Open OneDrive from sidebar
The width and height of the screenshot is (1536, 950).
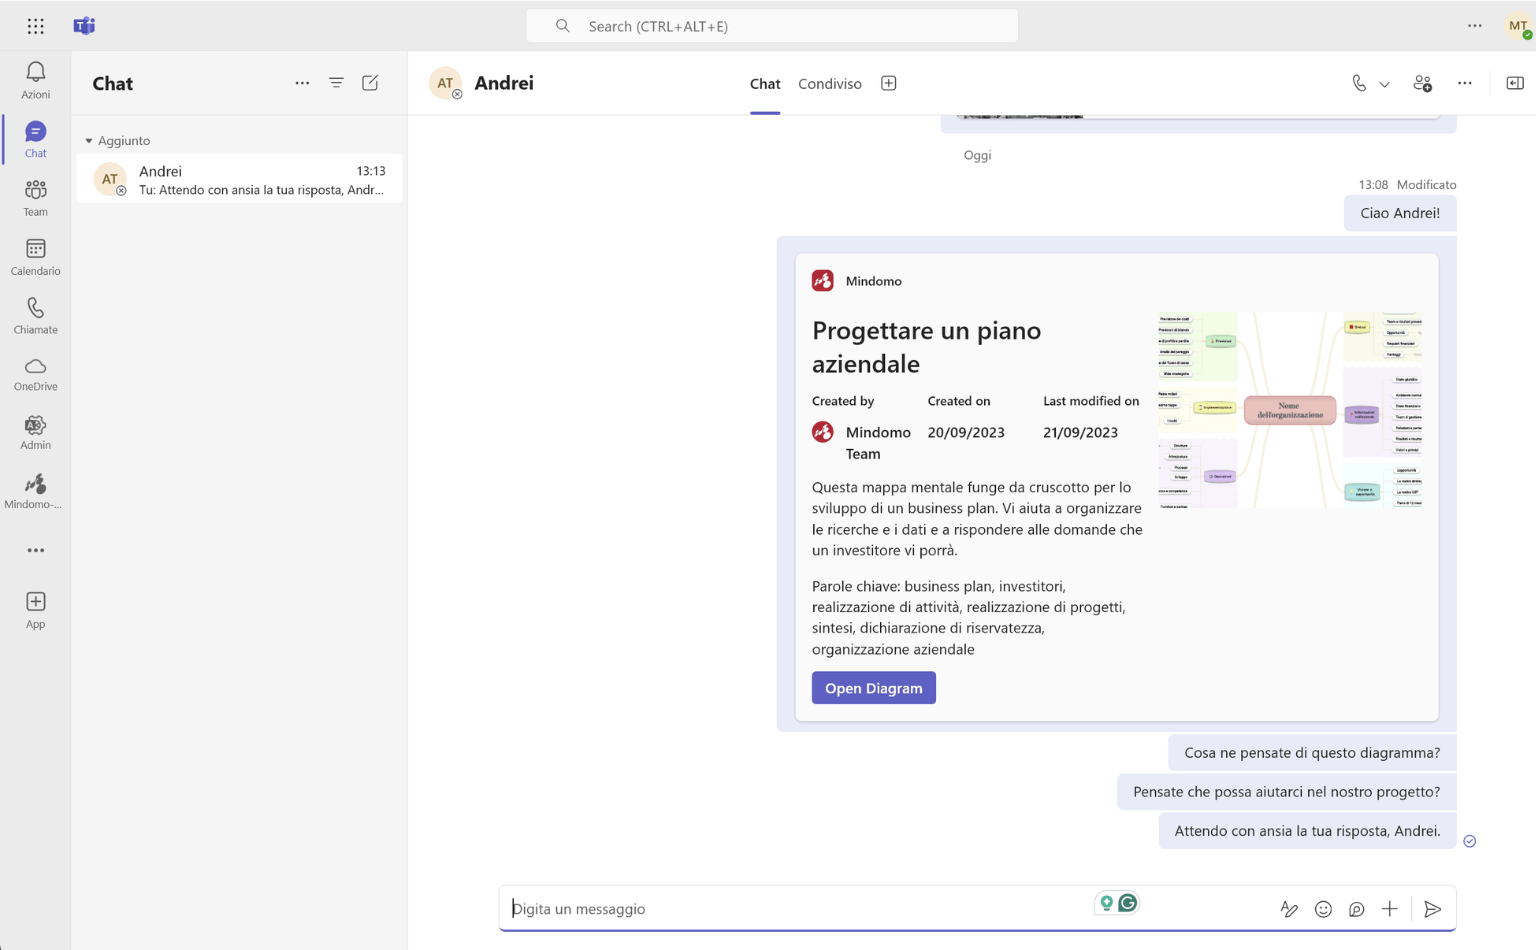(36, 374)
